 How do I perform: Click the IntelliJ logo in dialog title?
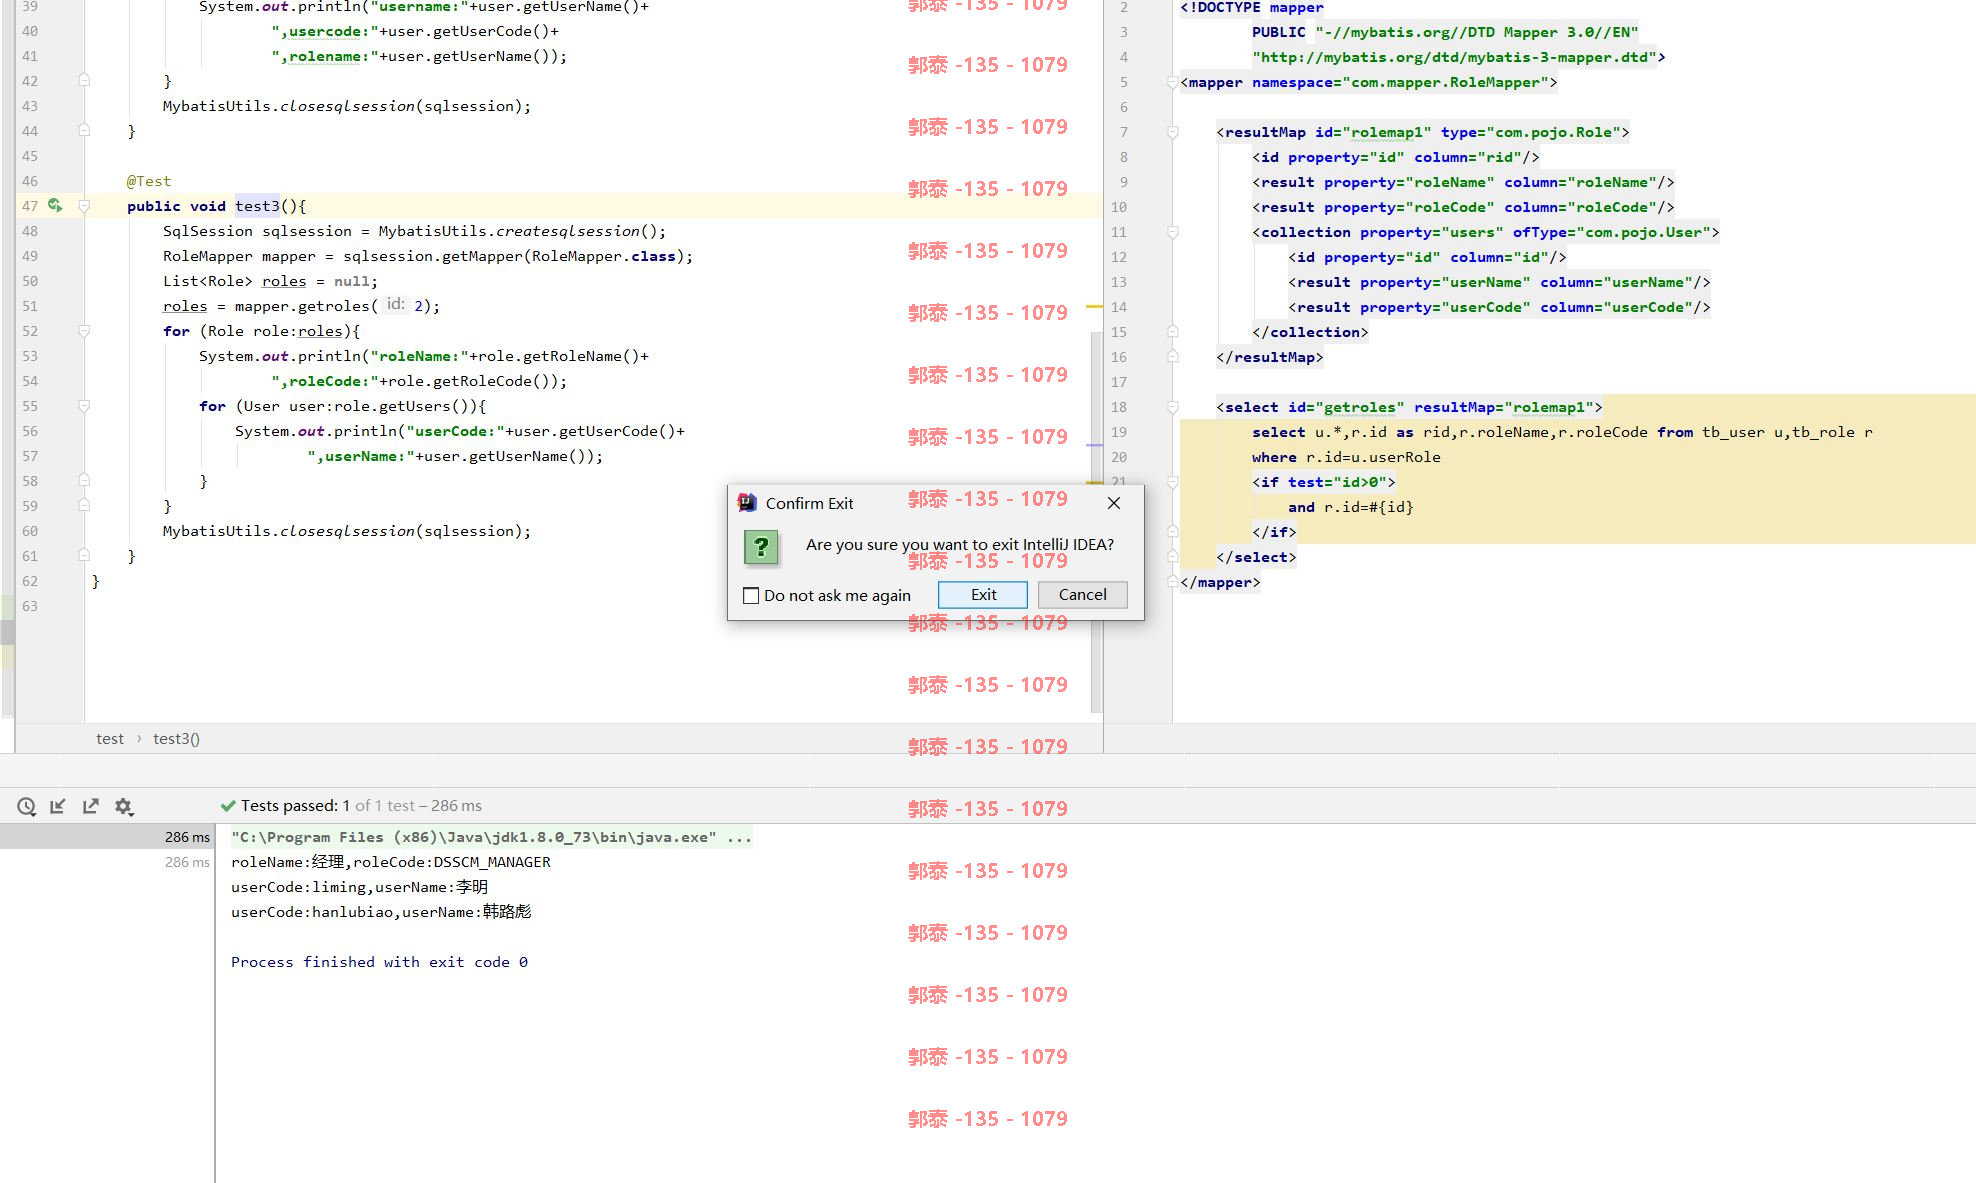coord(746,502)
